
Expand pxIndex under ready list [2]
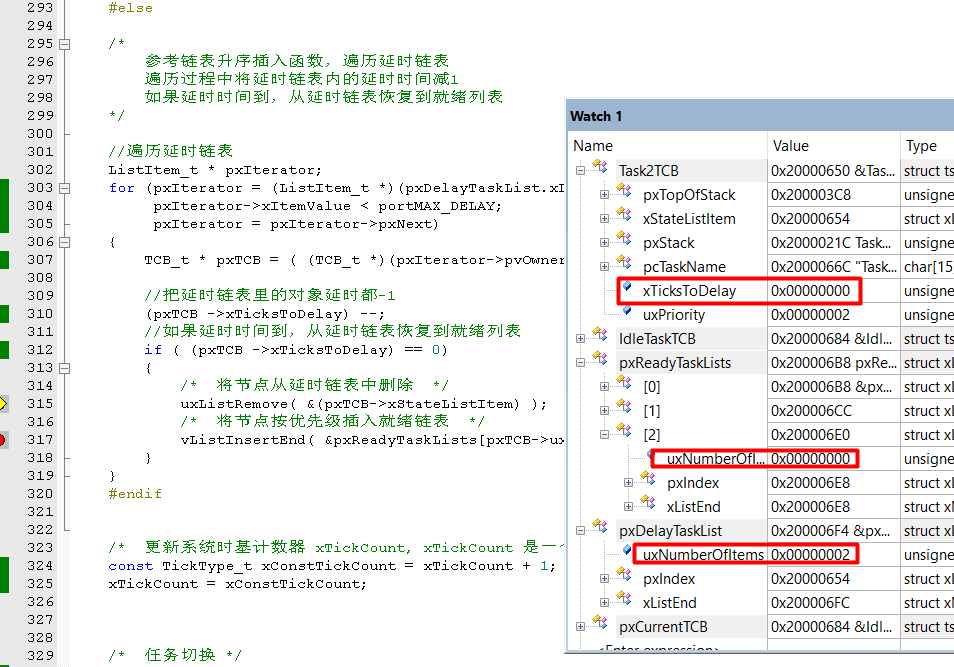point(628,483)
